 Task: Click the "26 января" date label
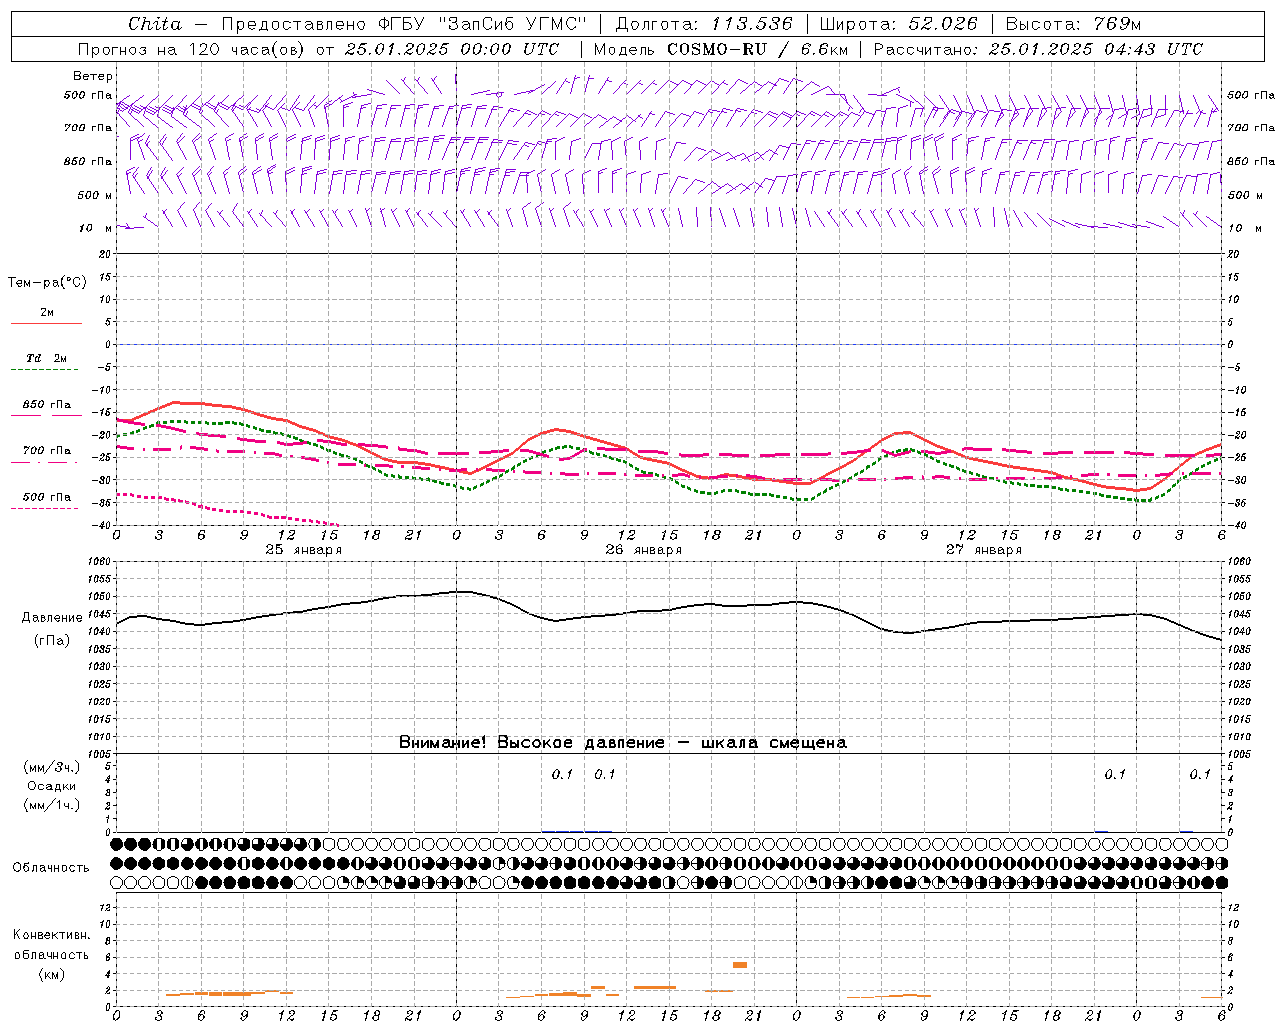(x=644, y=550)
